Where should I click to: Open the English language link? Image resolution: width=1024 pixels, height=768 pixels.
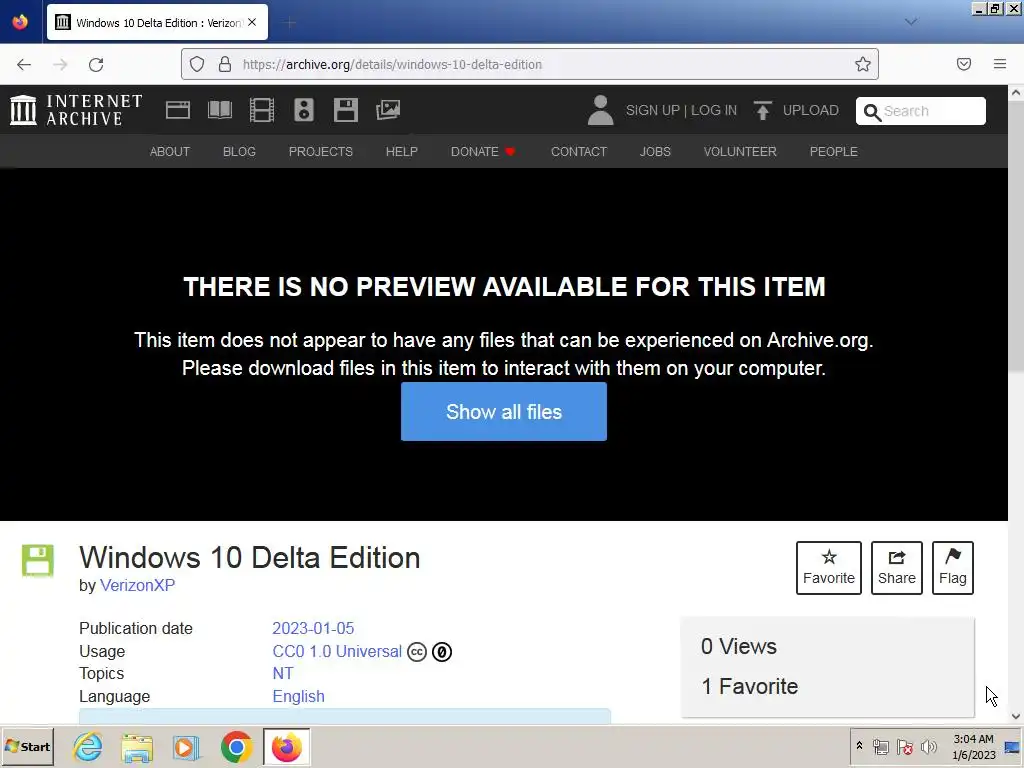[x=298, y=696]
